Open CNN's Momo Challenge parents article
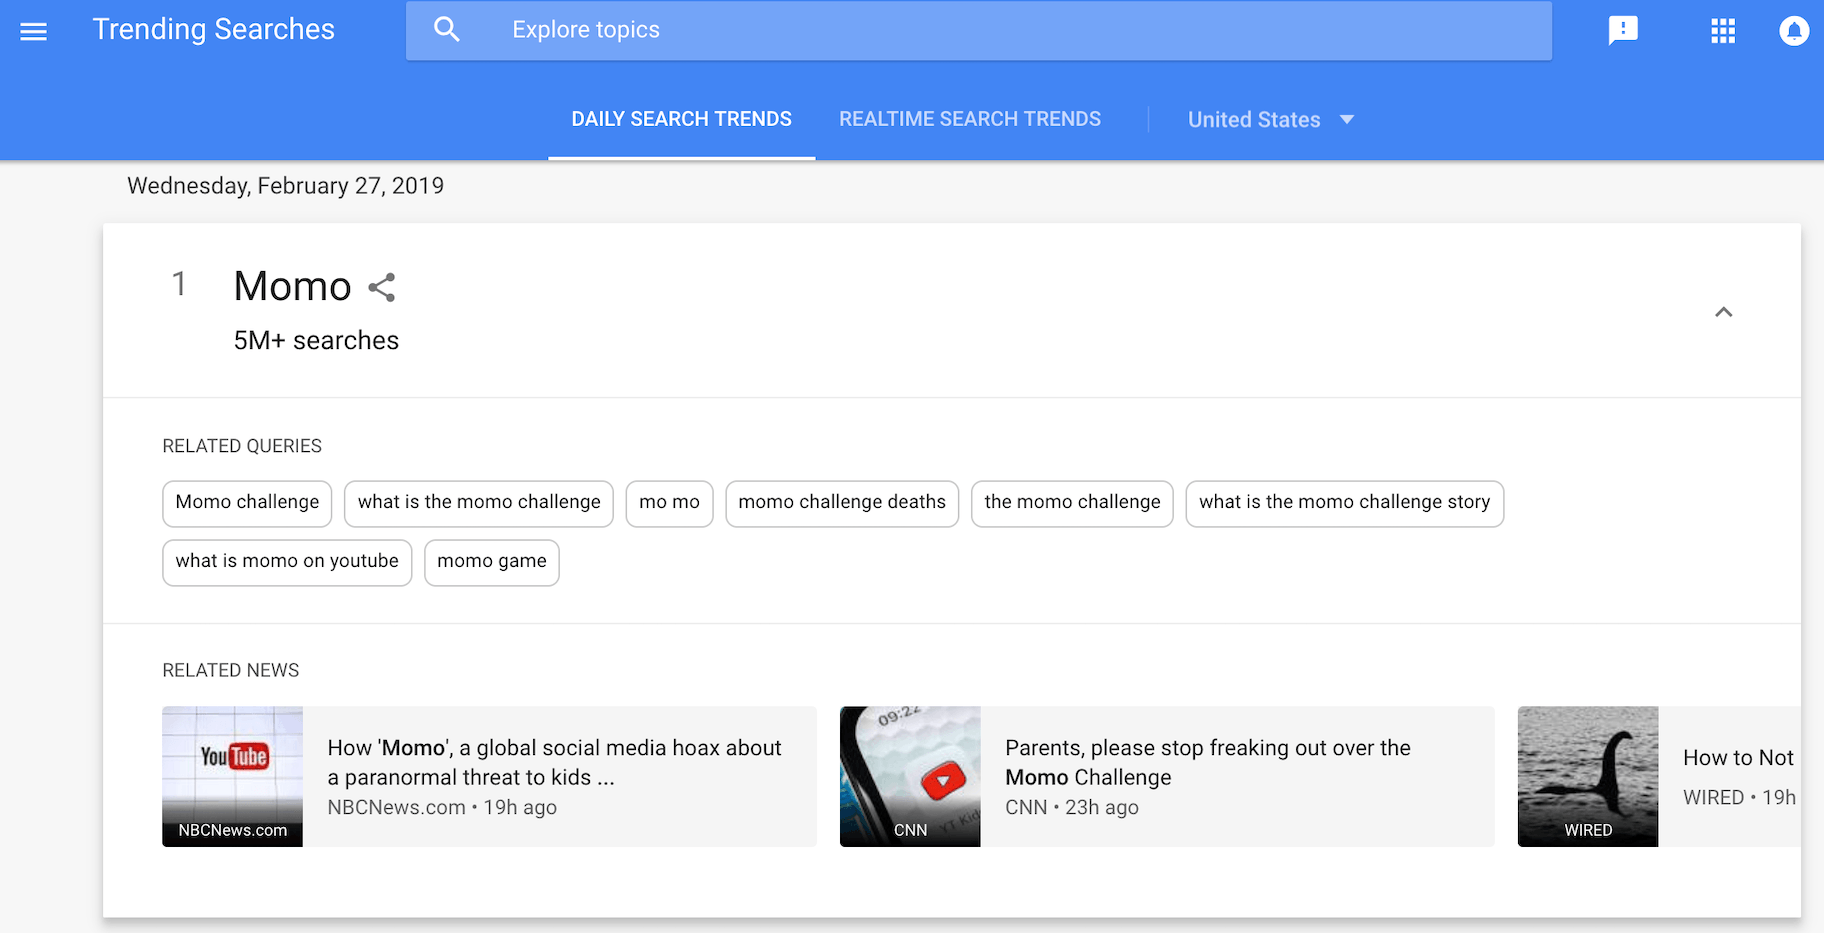The image size is (1824, 933). pyautogui.click(x=1207, y=763)
